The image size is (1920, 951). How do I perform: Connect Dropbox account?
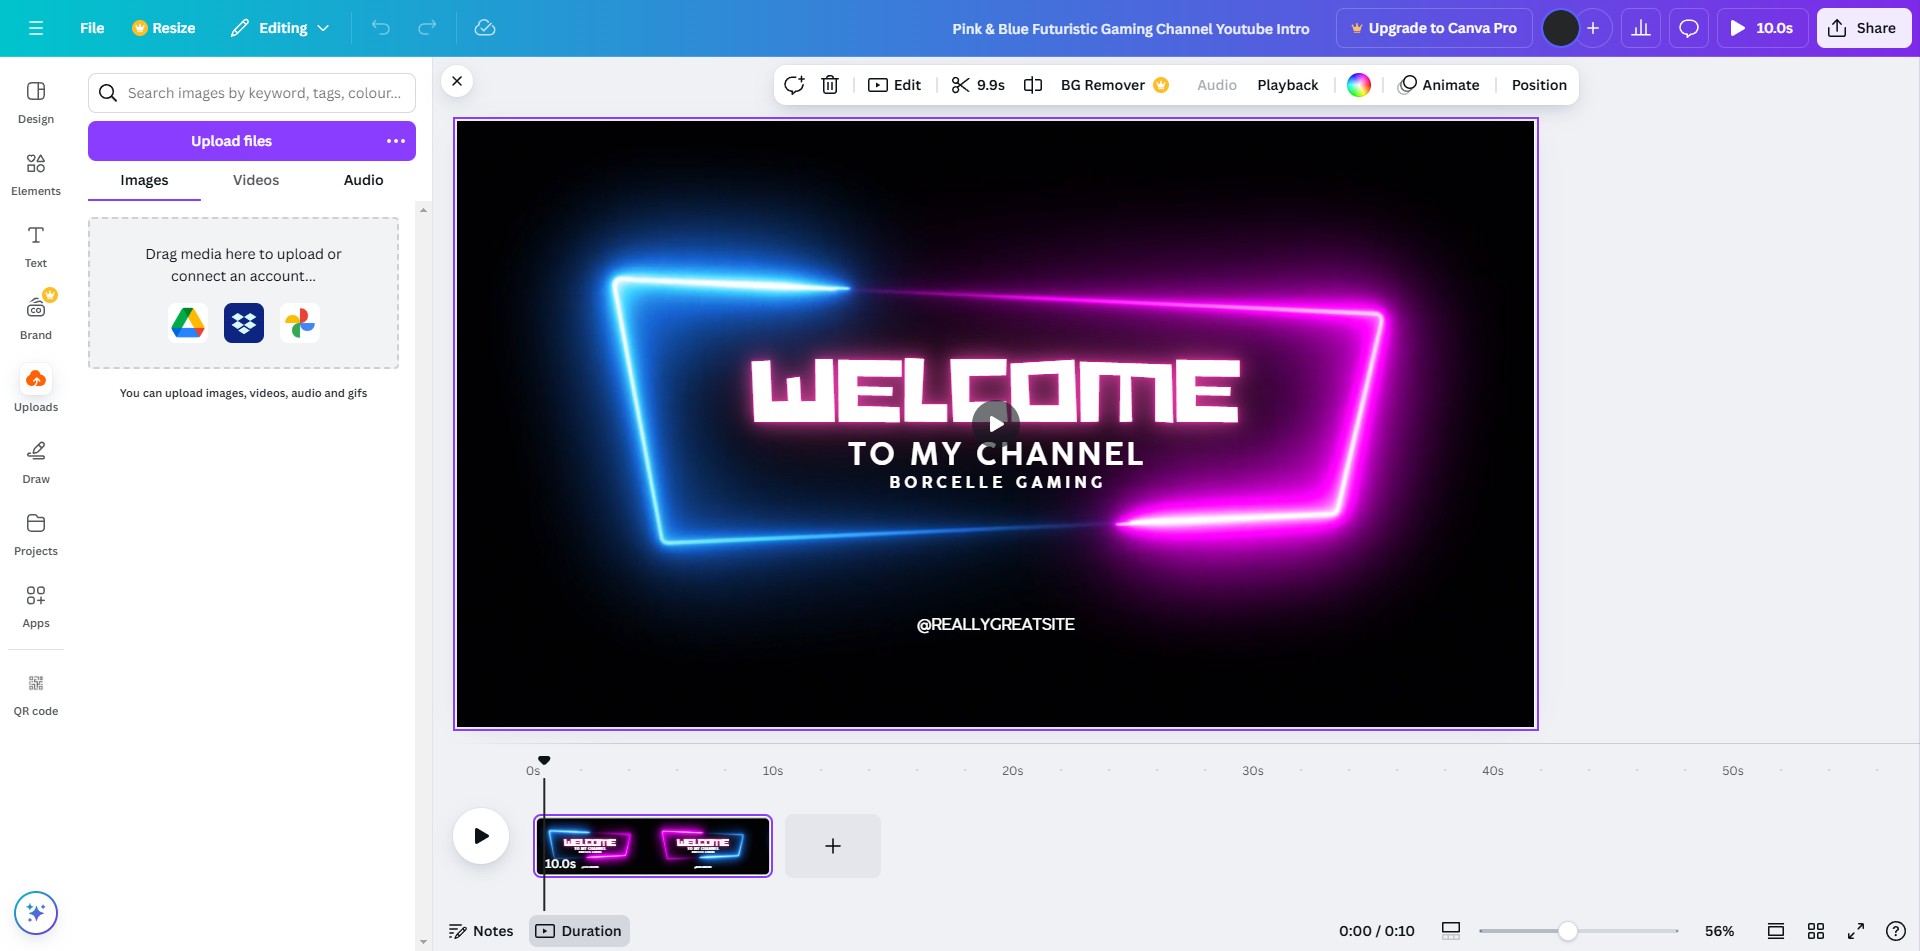[244, 323]
